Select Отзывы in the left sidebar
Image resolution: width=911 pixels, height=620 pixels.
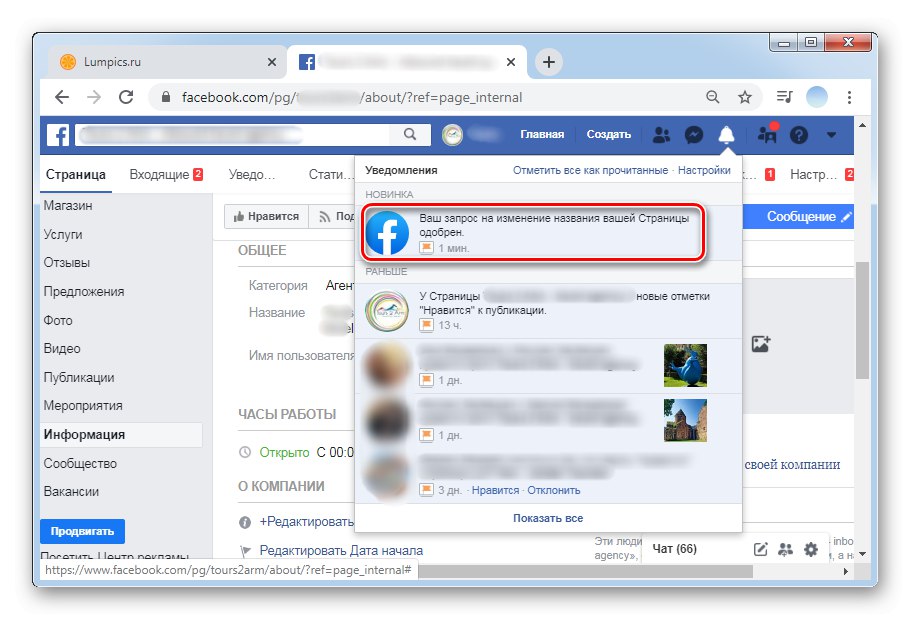pos(67,263)
